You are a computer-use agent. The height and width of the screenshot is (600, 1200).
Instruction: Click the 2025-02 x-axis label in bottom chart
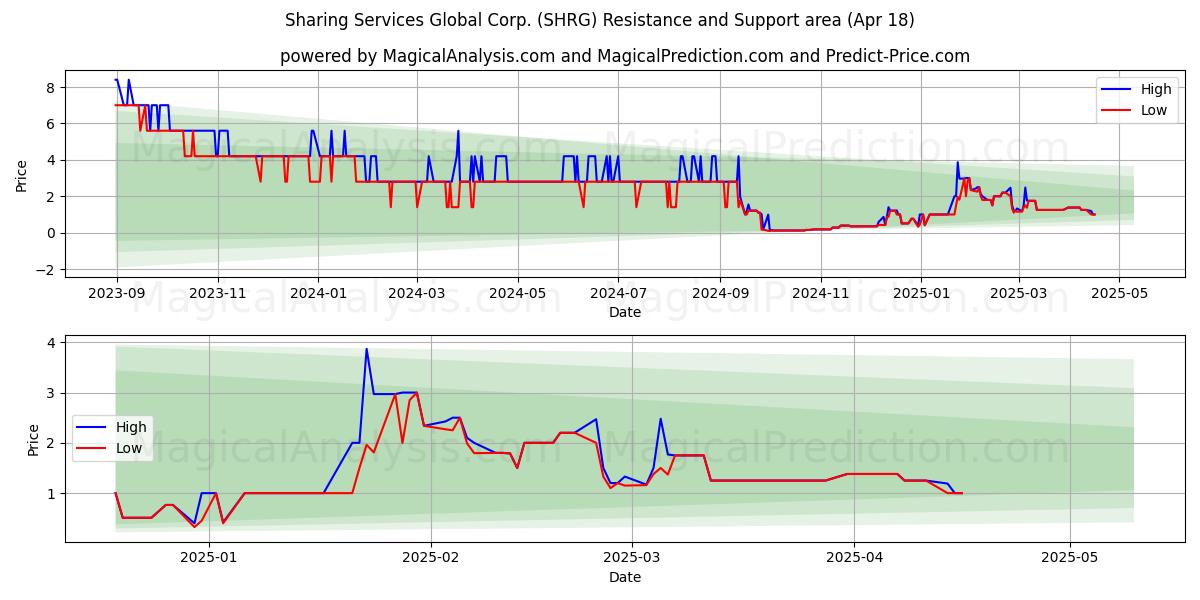pyautogui.click(x=431, y=560)
